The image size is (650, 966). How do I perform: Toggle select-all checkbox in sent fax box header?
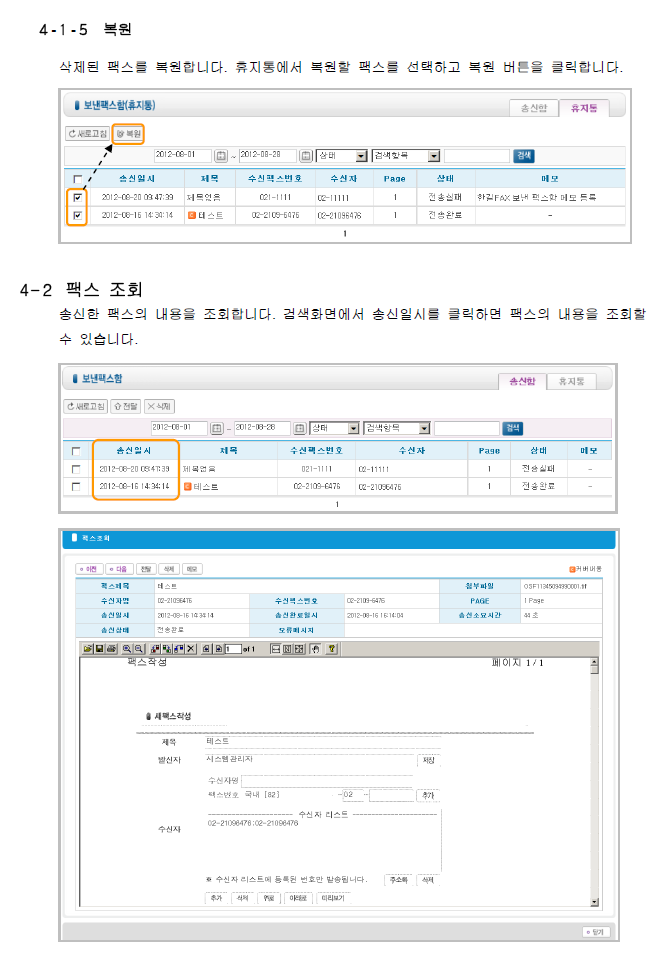point(76,451)
